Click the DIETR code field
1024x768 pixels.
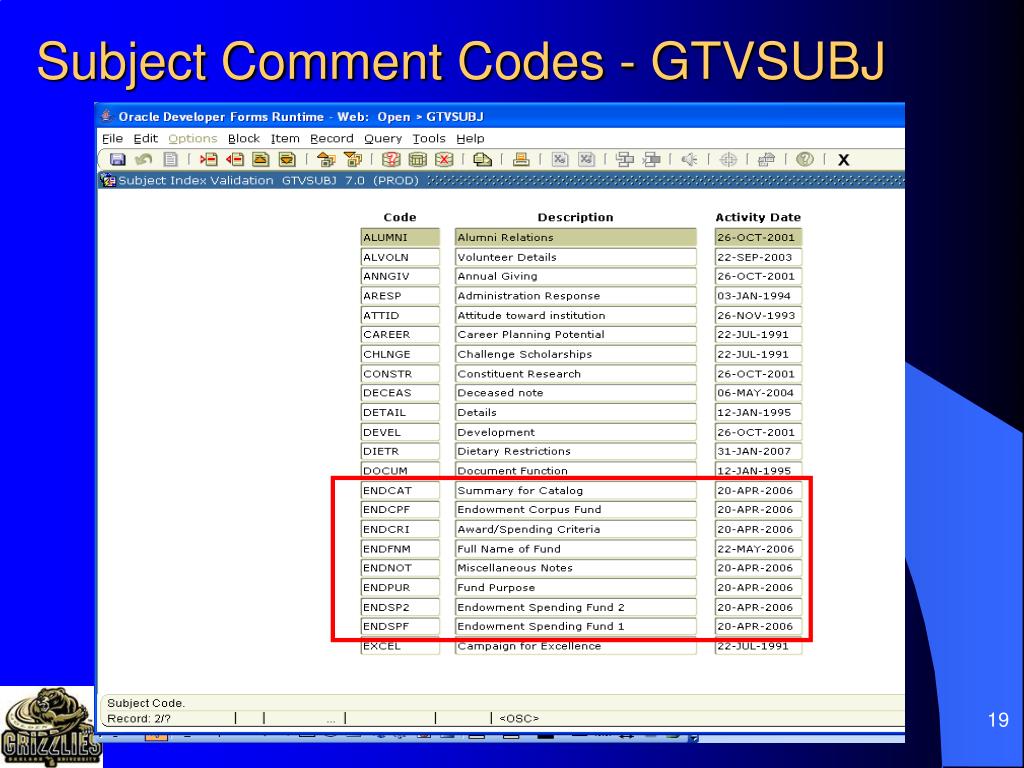pyautogui.click(x=400, y=451)
